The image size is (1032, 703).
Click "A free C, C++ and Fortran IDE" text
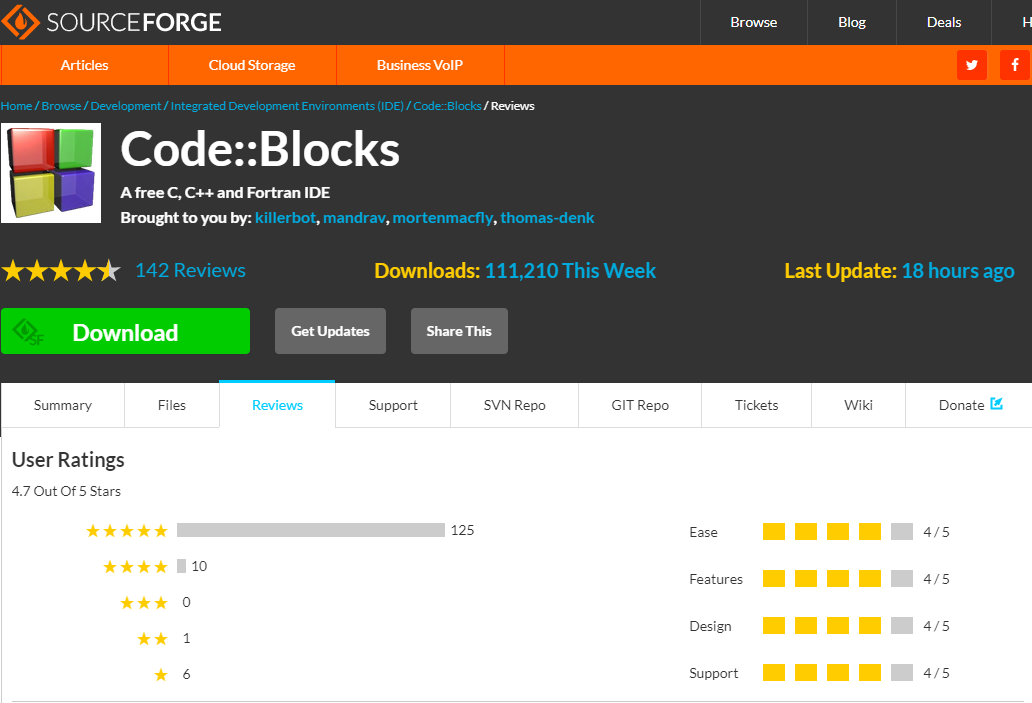[225, 193]
